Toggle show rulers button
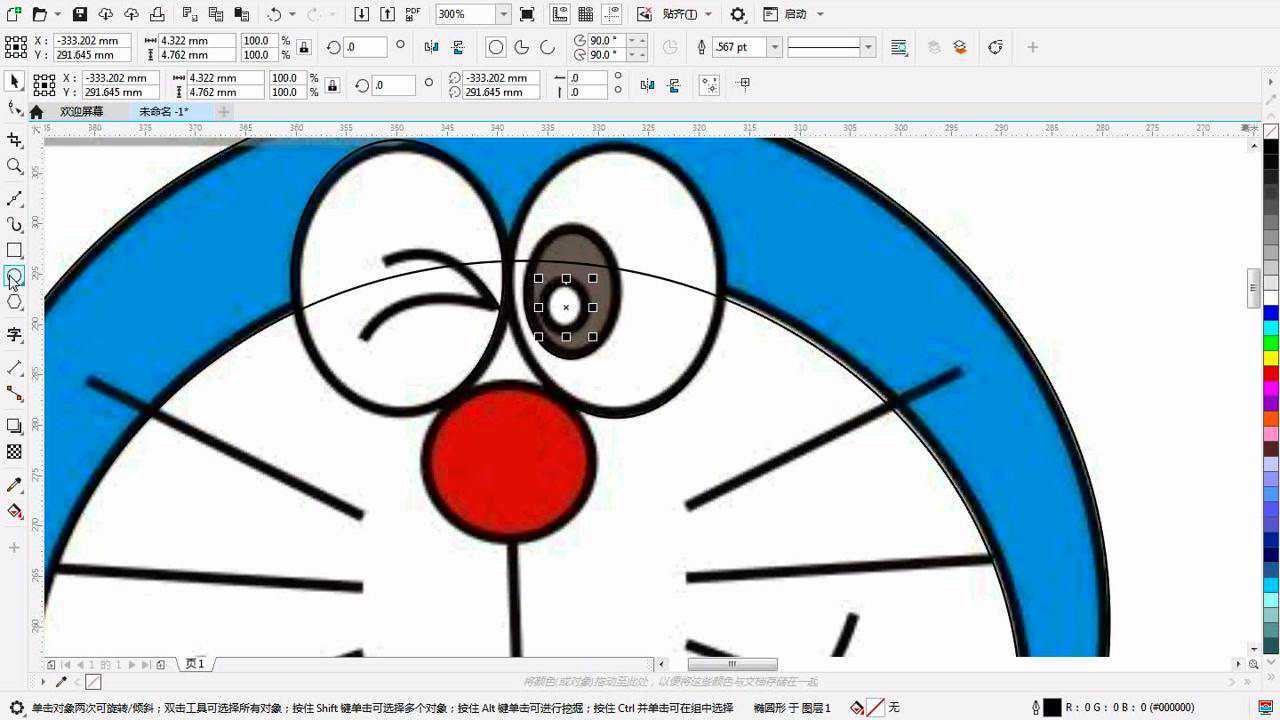 tap(560, 14)
